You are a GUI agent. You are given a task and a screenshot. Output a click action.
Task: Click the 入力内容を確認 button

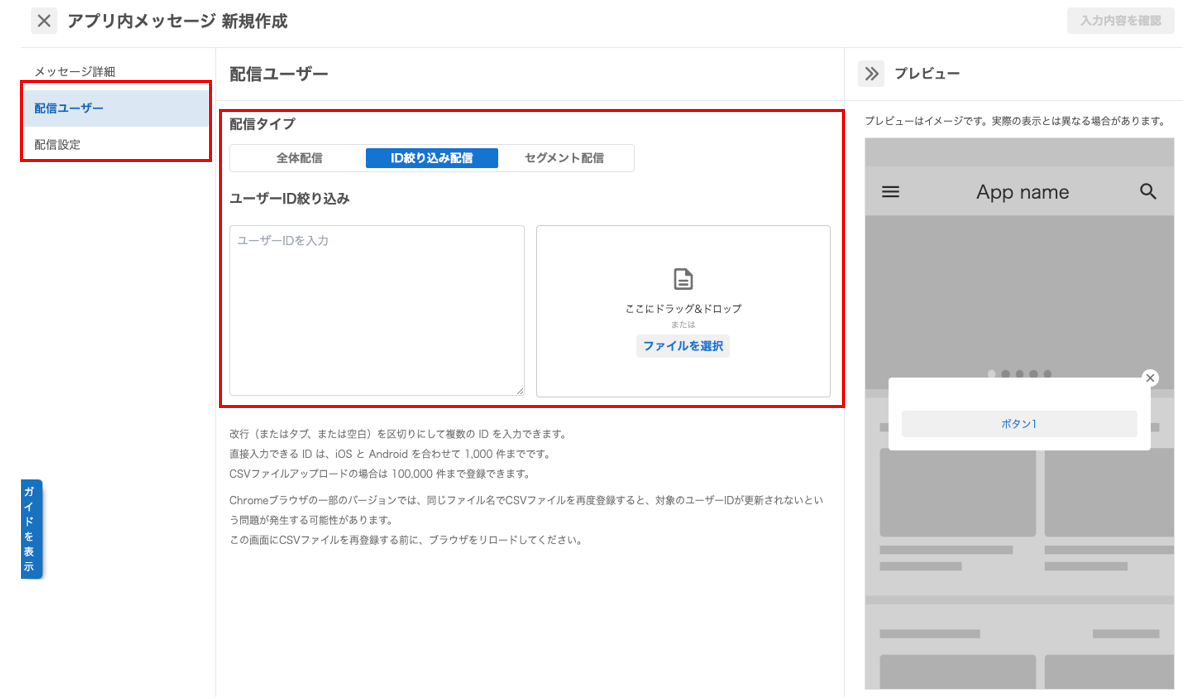click(1120, 21)
